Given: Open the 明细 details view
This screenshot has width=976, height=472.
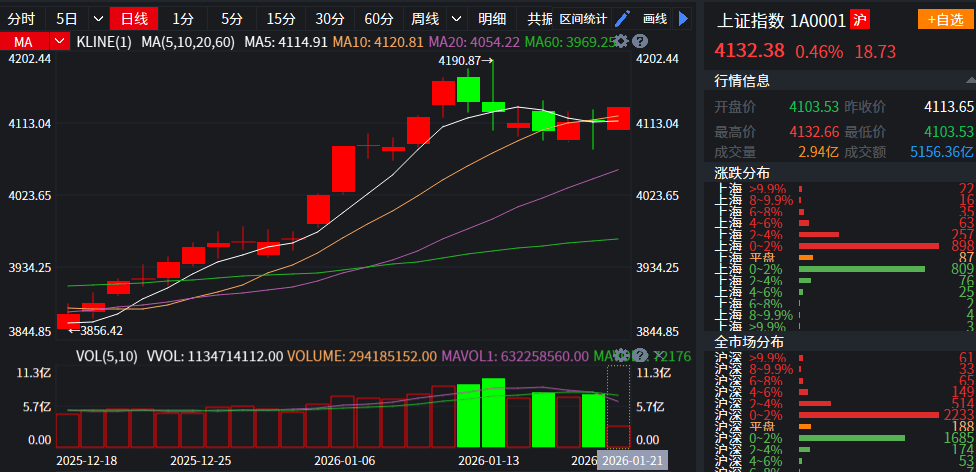Looking at the screenshot, I should point(492,18).
